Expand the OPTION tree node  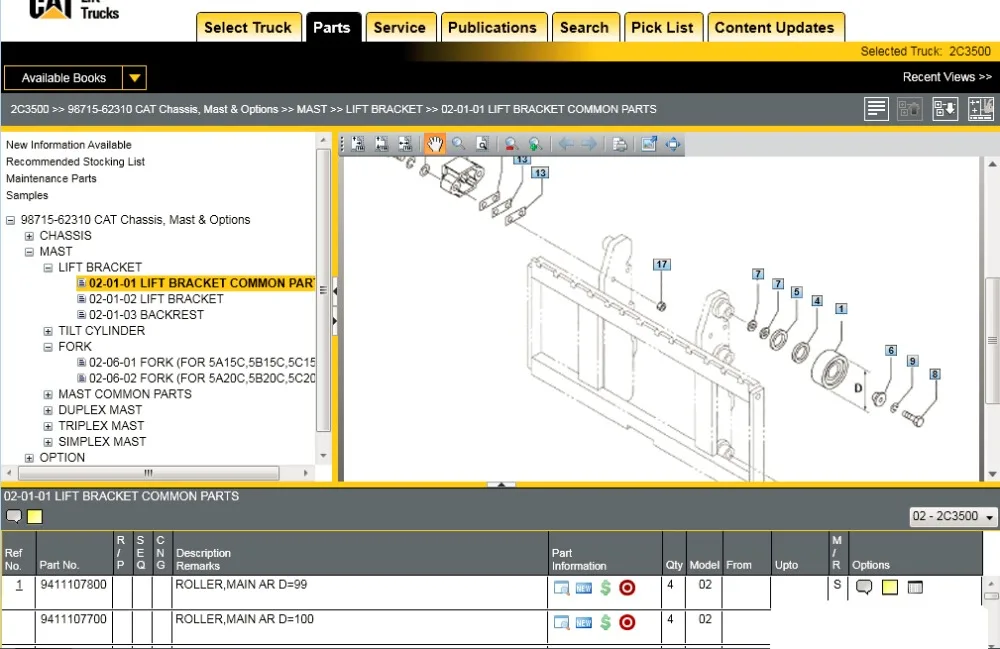(x=29, y=458)
